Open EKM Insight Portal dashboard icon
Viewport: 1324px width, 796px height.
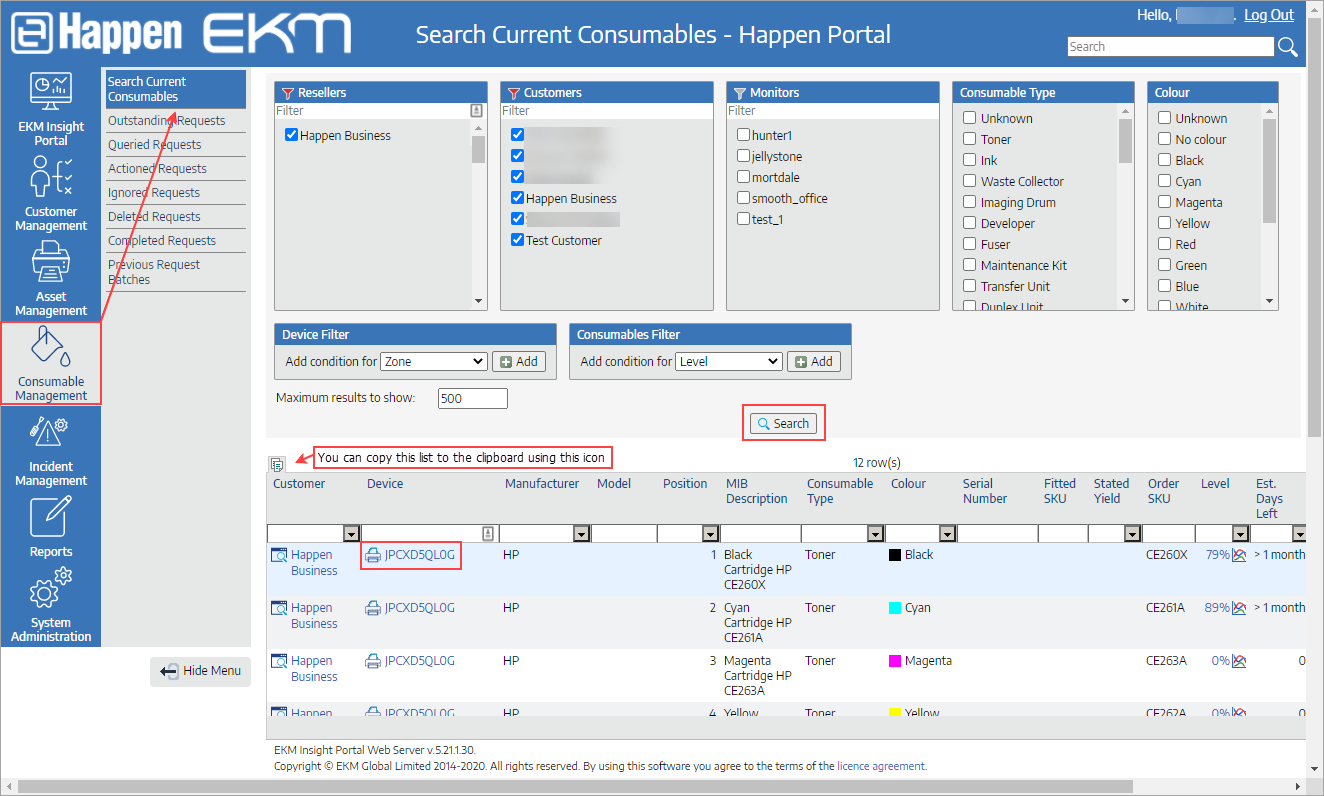click(x=51, y=93)
